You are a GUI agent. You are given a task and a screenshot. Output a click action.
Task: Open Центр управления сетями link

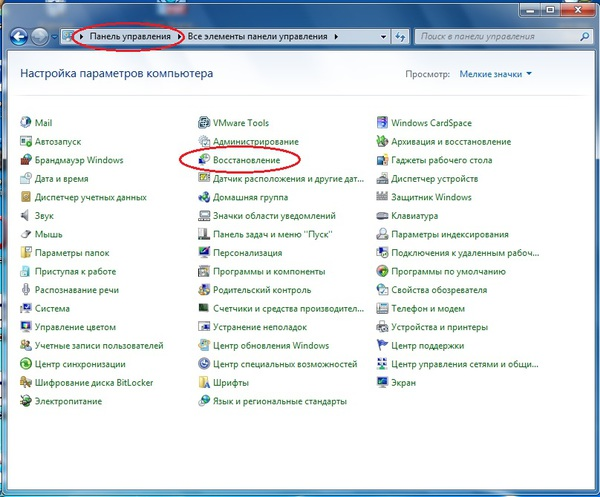(x=465, y=364)
